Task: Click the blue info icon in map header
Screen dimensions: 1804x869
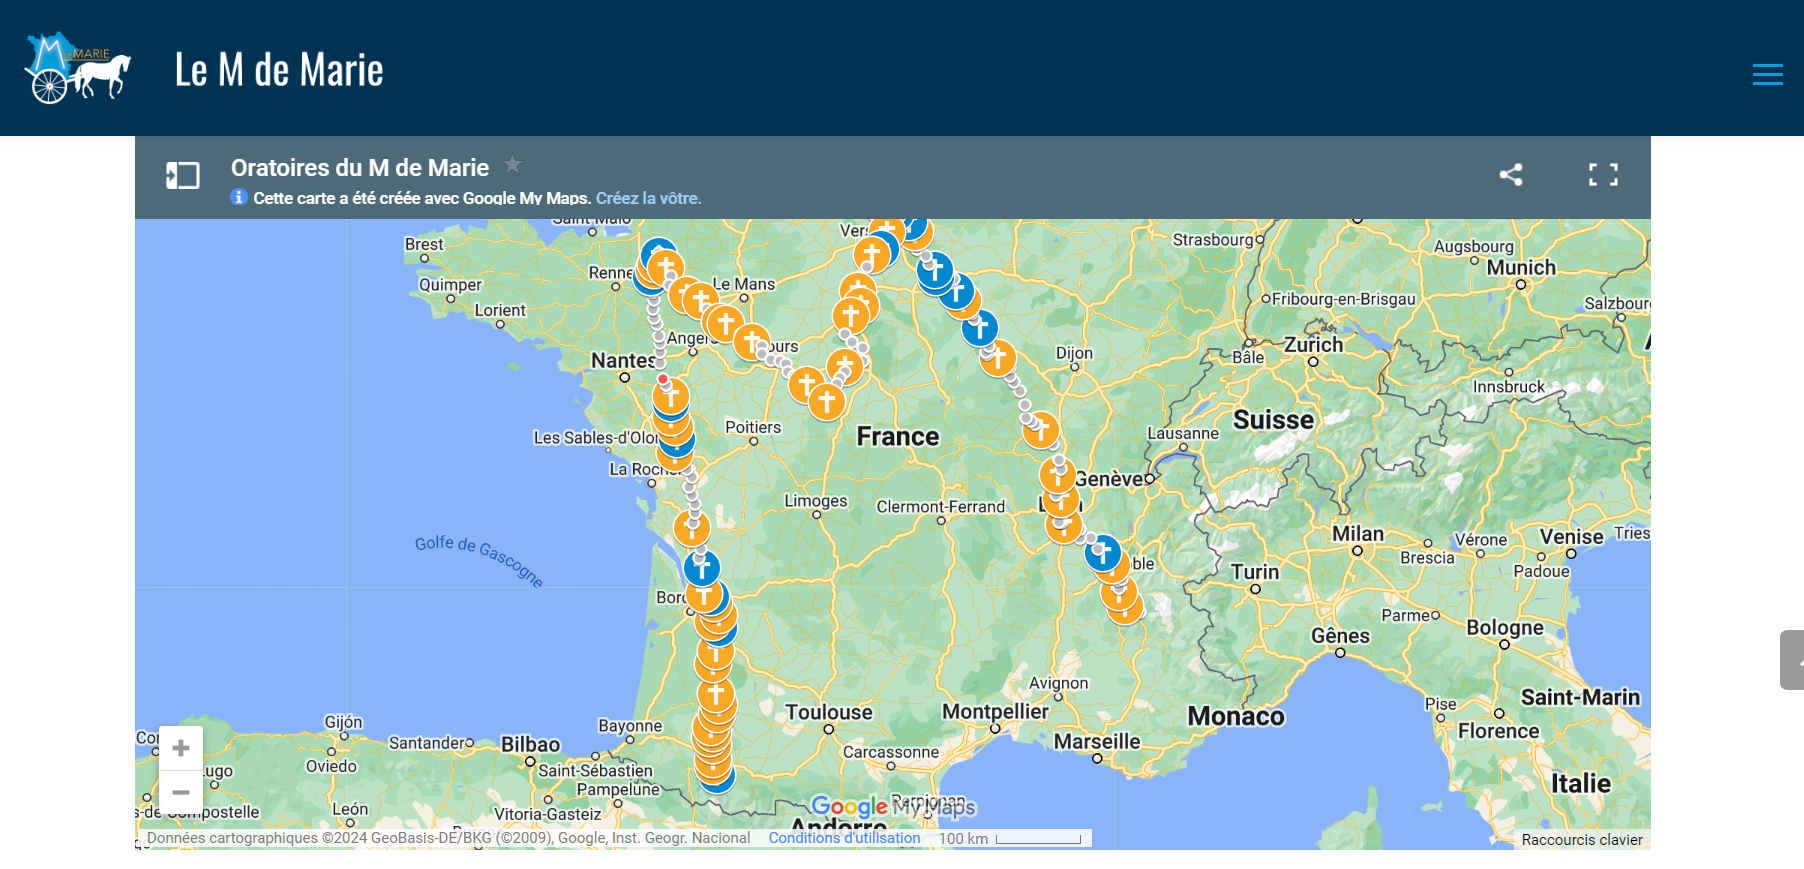Action: point(239,197)
